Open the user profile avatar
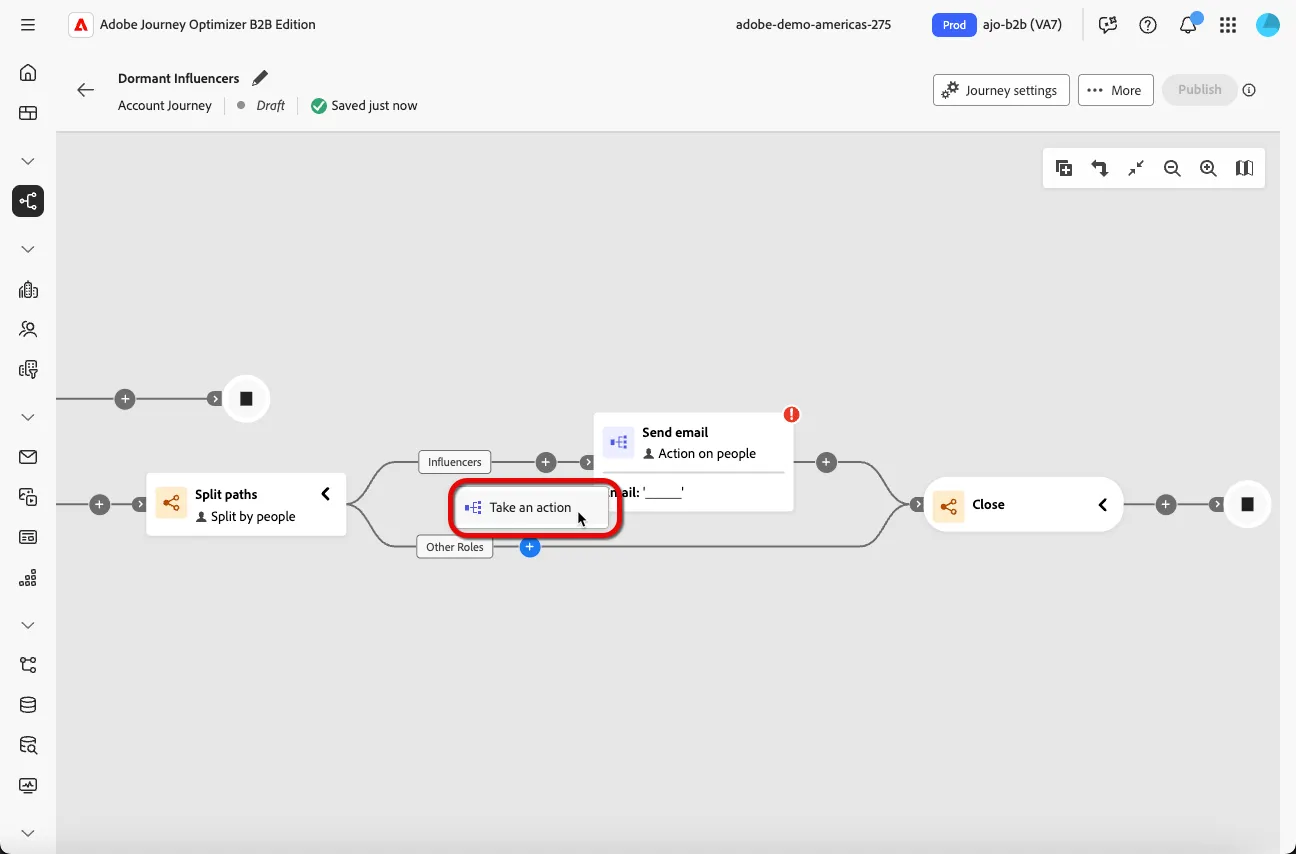The image size is (1296, 854). pyautogui.click(x=1268, y=25)
